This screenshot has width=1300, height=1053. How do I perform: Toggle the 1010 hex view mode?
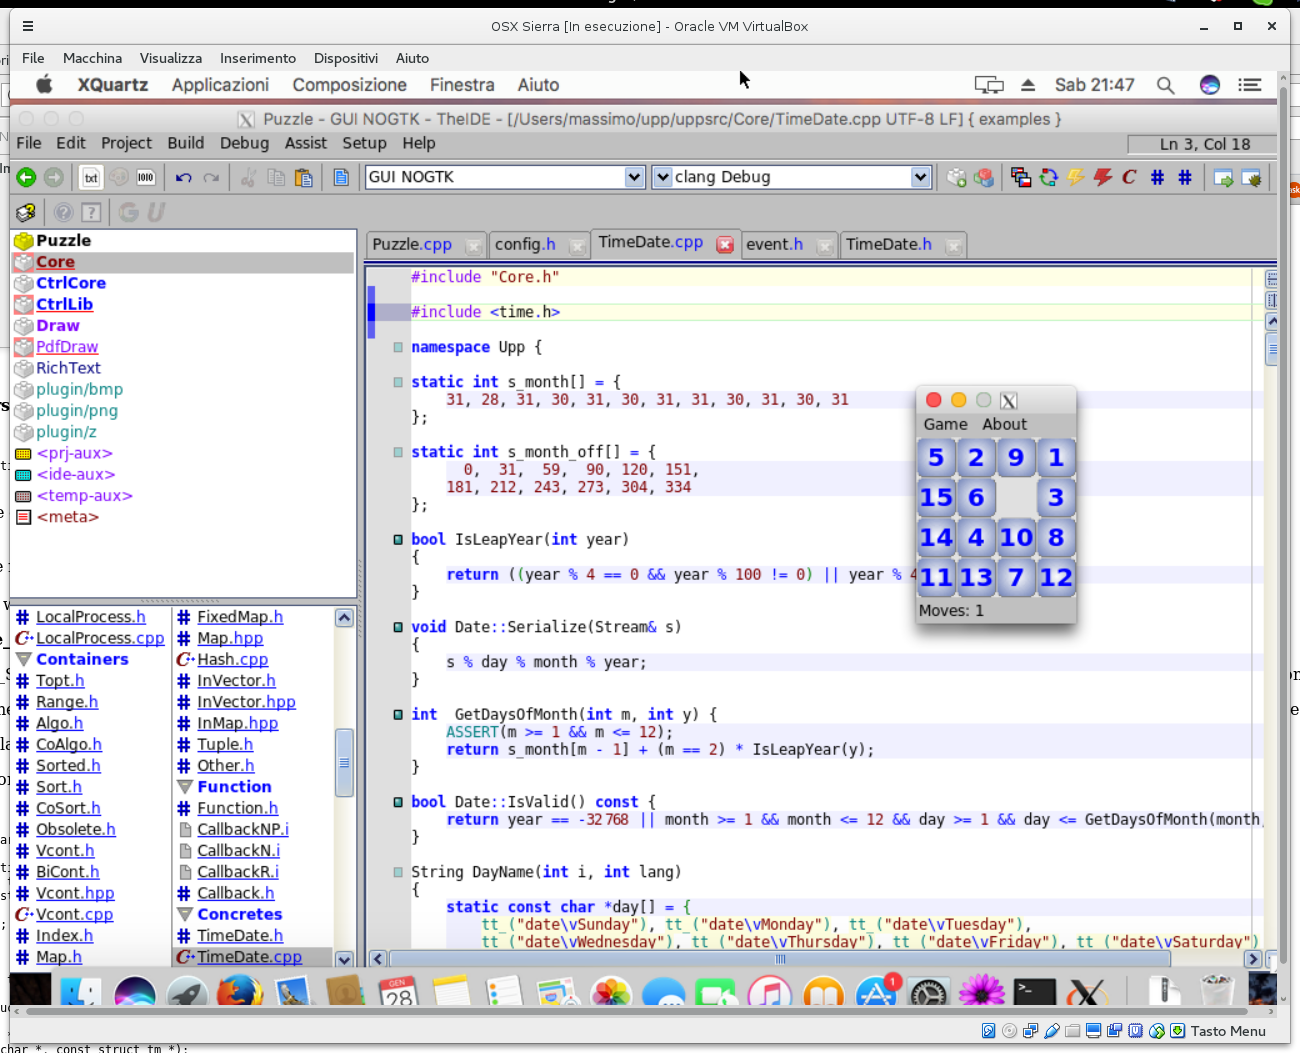(x=146, y=178)
